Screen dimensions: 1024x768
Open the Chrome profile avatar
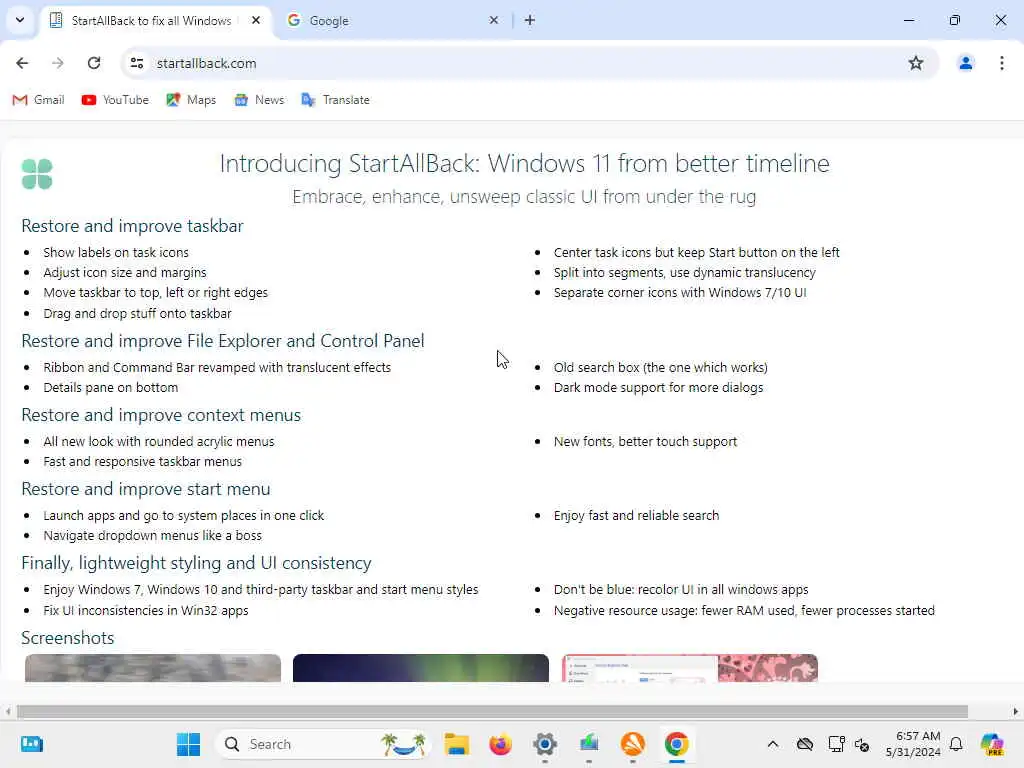(x=965, y=63)
